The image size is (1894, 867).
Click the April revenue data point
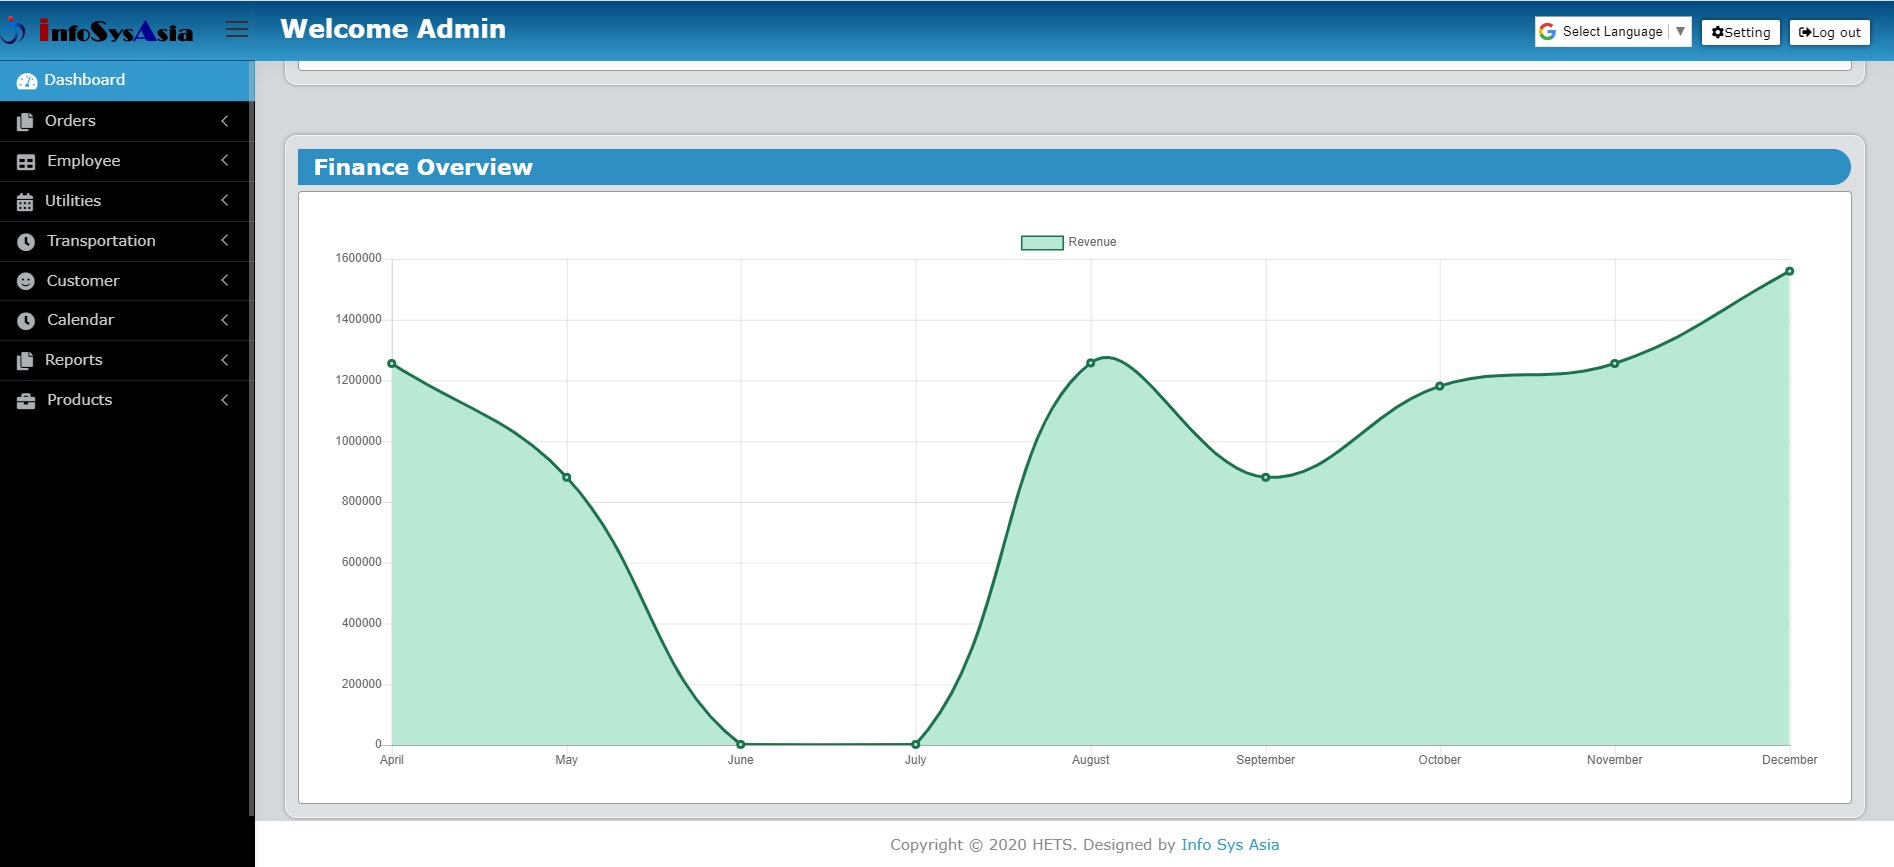(x=392, y=363)
